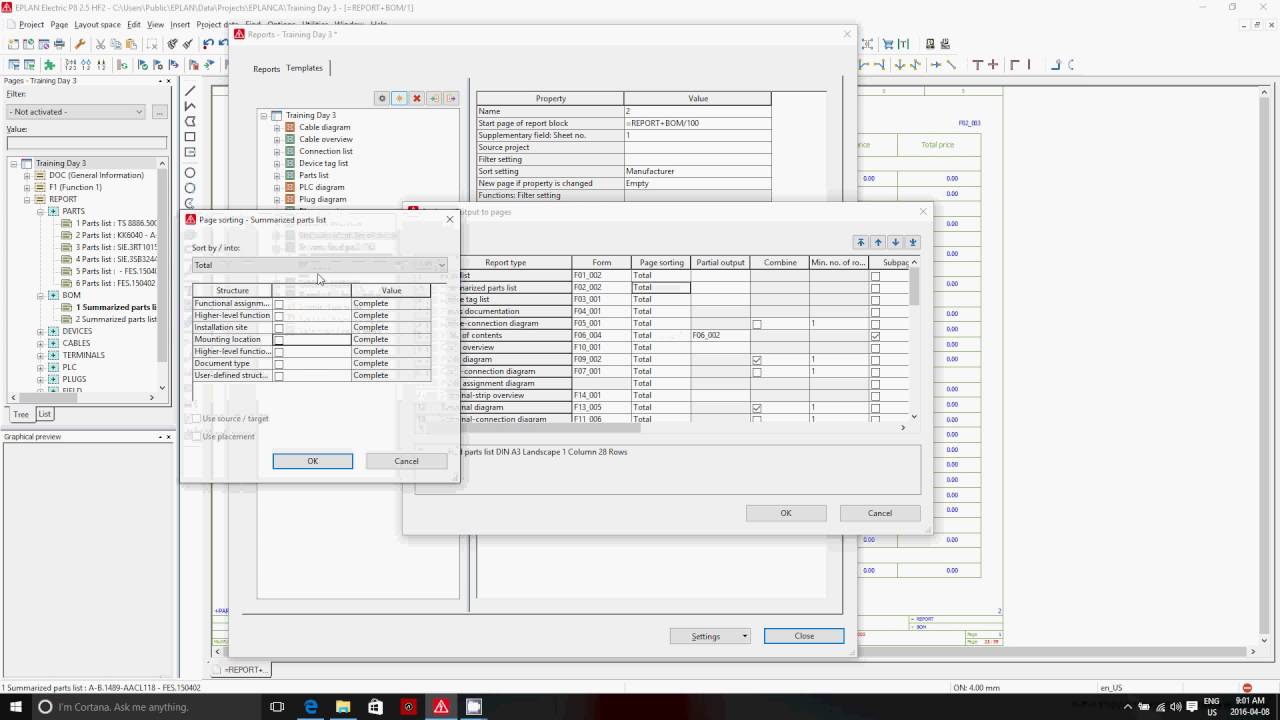Switch to List tab in Pages navigator
1280x720 pixels.
tap(44, 414)
